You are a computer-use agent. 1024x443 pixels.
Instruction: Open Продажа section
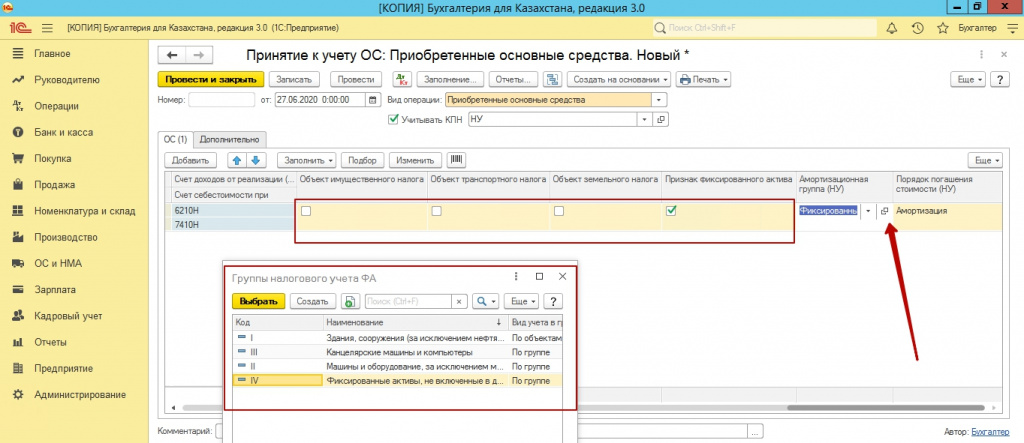coord(54,185)
